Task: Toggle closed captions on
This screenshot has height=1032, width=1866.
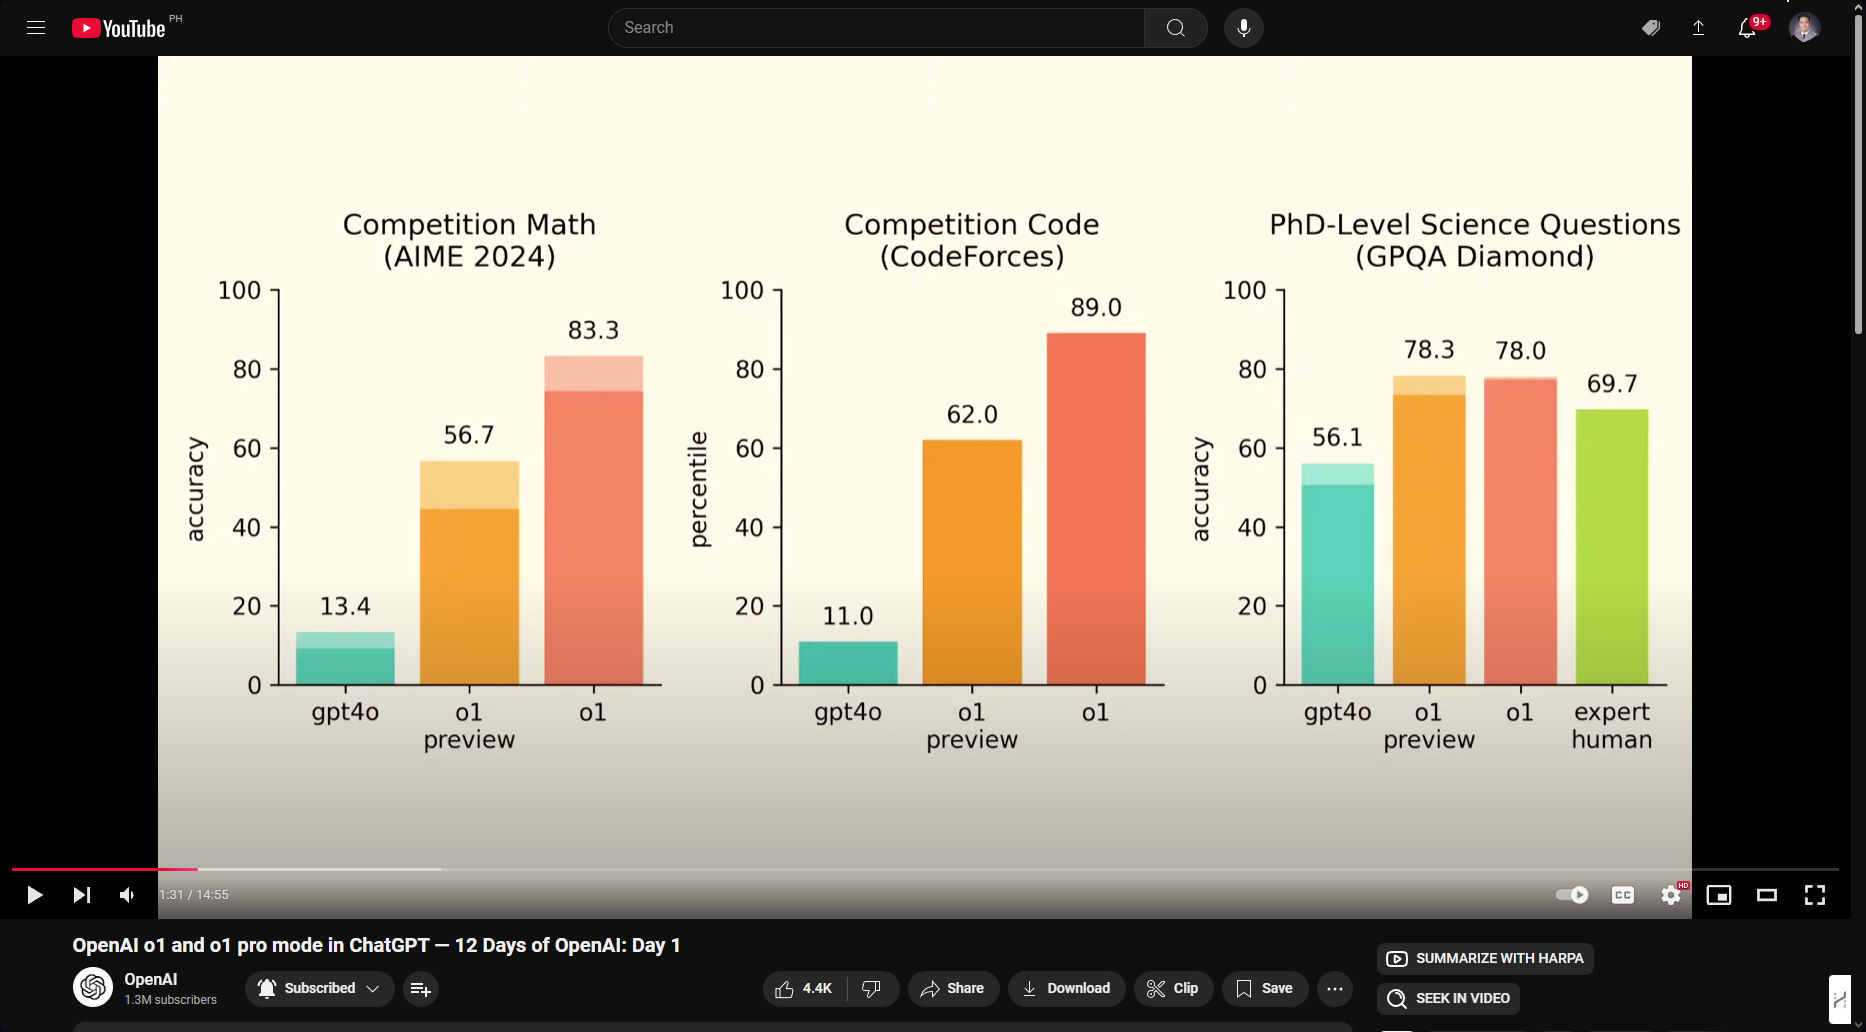Action: click(1623, 895)
